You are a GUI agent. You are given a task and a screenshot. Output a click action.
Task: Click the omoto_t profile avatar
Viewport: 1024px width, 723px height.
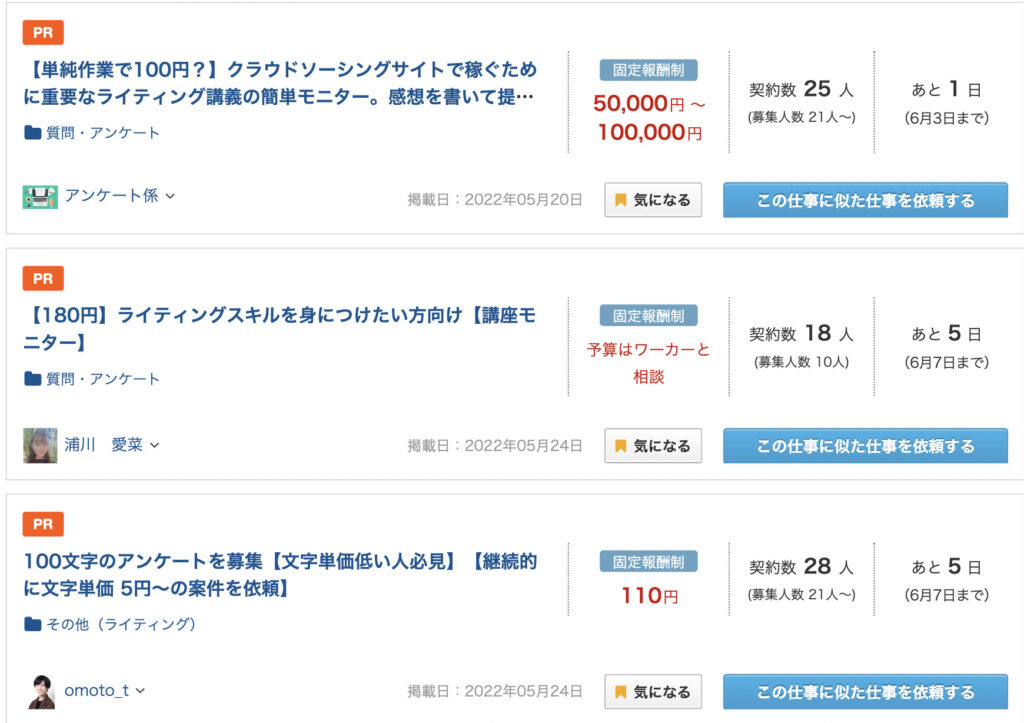[x=41, y=692]
